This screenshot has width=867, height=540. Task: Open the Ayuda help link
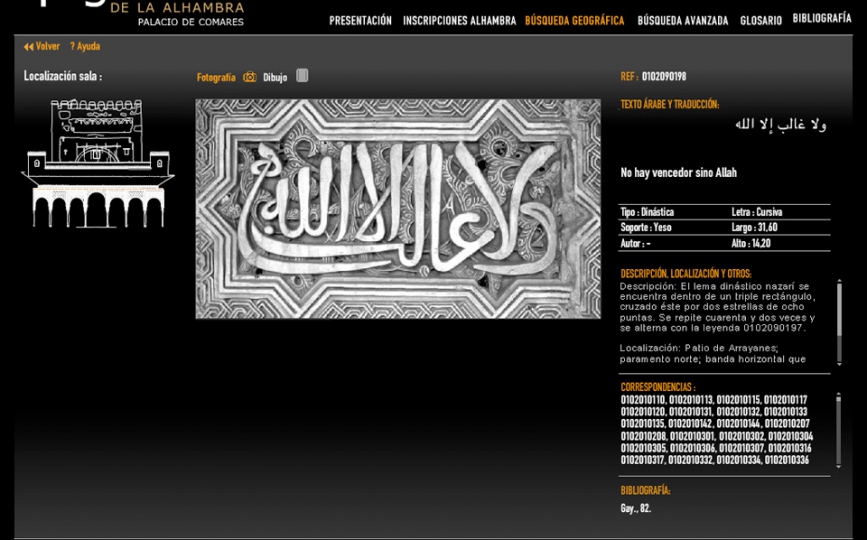[85, 46]
